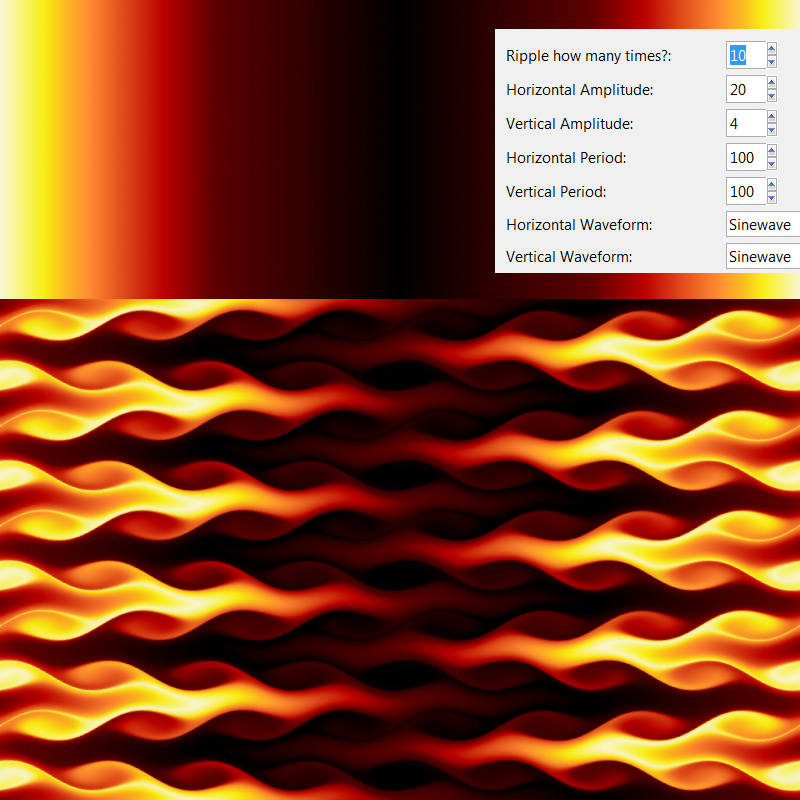Increase the Horizontal Amplitude value

(771, 83)
